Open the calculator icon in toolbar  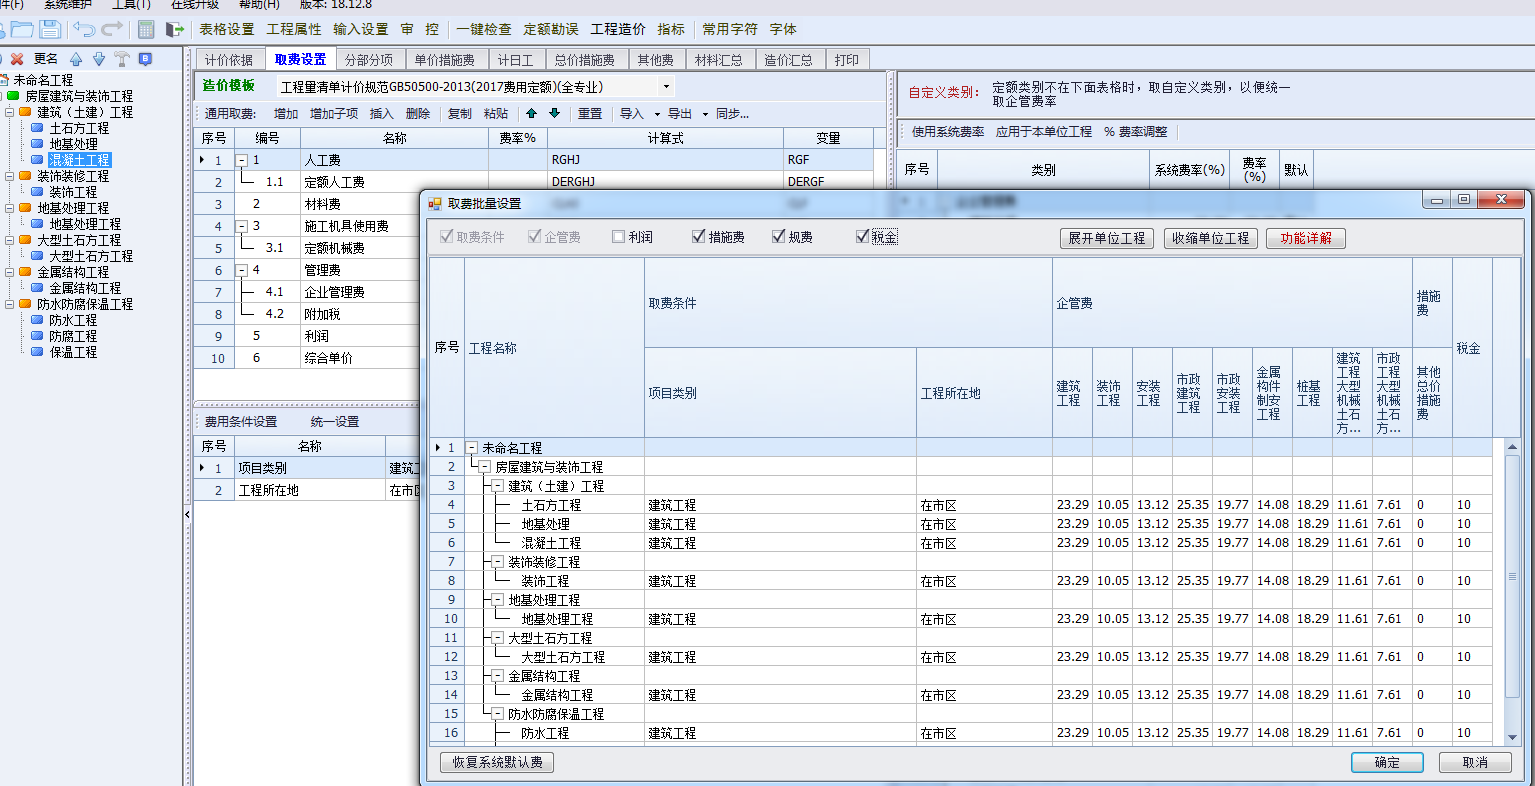(146, 29)
